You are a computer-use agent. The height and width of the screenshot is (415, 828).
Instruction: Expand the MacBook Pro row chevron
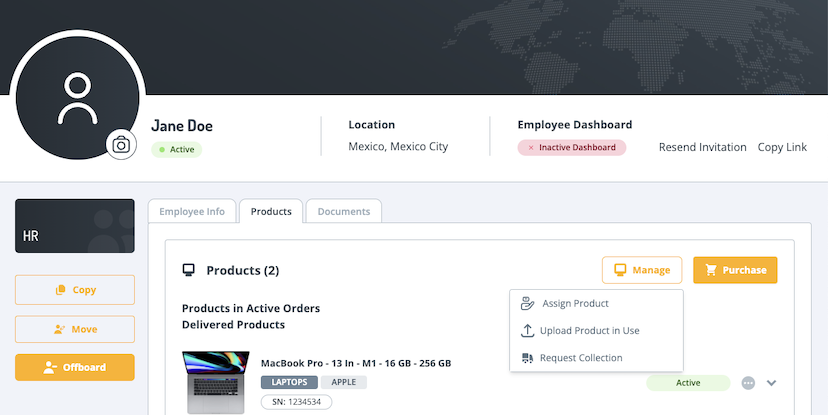(771, 383)
